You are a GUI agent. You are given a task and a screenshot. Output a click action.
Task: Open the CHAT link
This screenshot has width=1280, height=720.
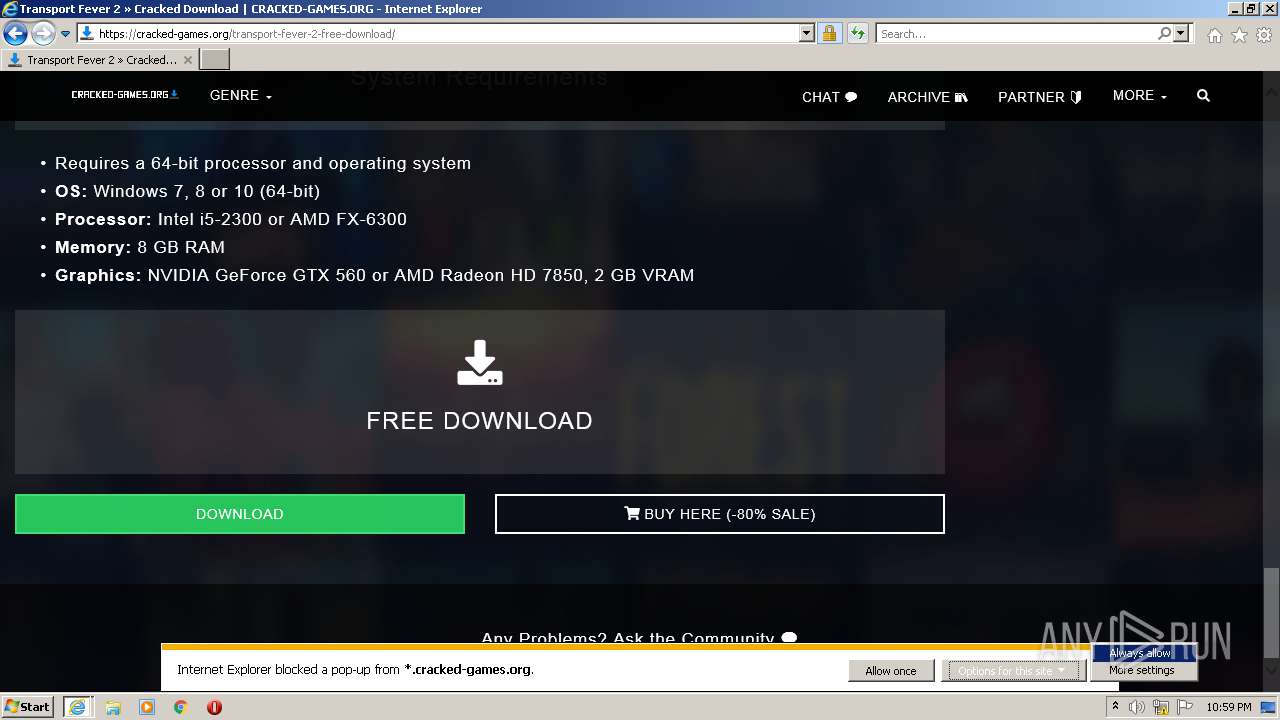pos(829,97)
